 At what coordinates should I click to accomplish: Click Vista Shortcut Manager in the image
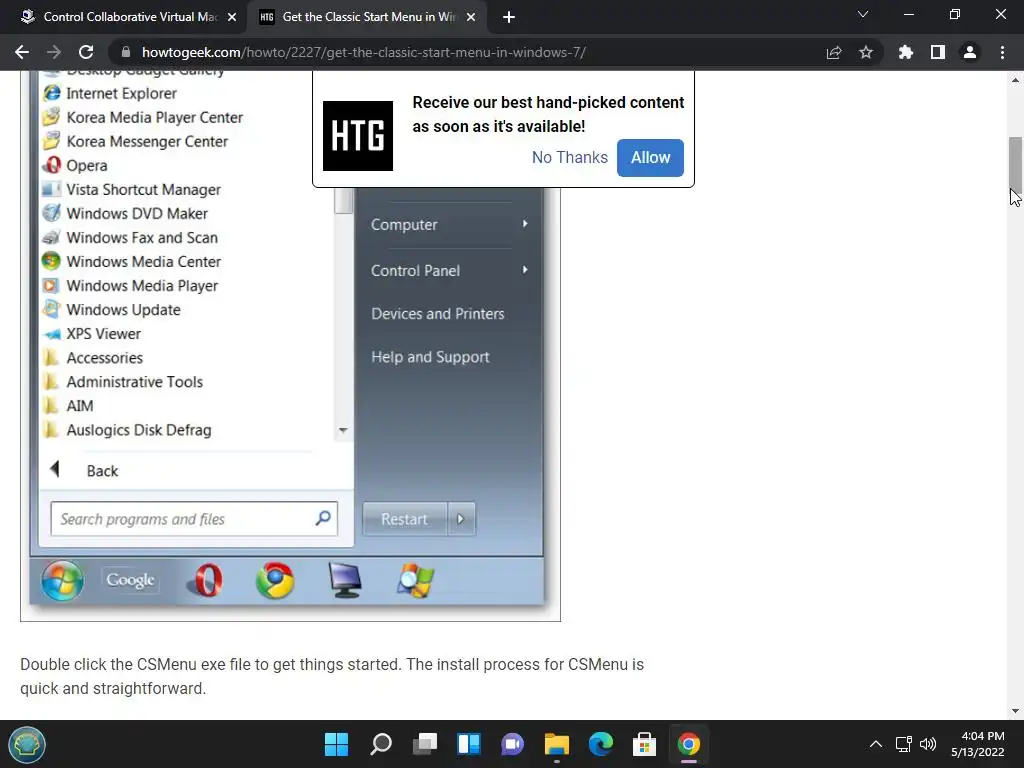pyautogui.click(x=131, y=189)
